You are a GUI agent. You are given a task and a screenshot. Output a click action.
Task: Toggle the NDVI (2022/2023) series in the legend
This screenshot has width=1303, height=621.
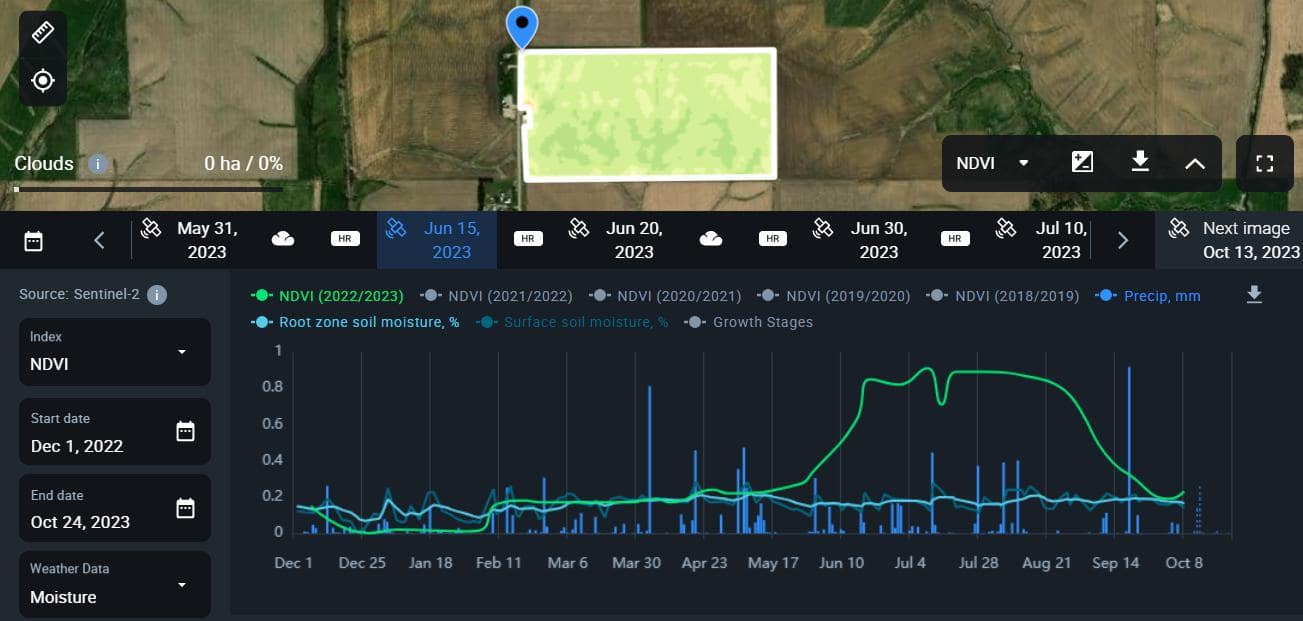coord(327,296)
